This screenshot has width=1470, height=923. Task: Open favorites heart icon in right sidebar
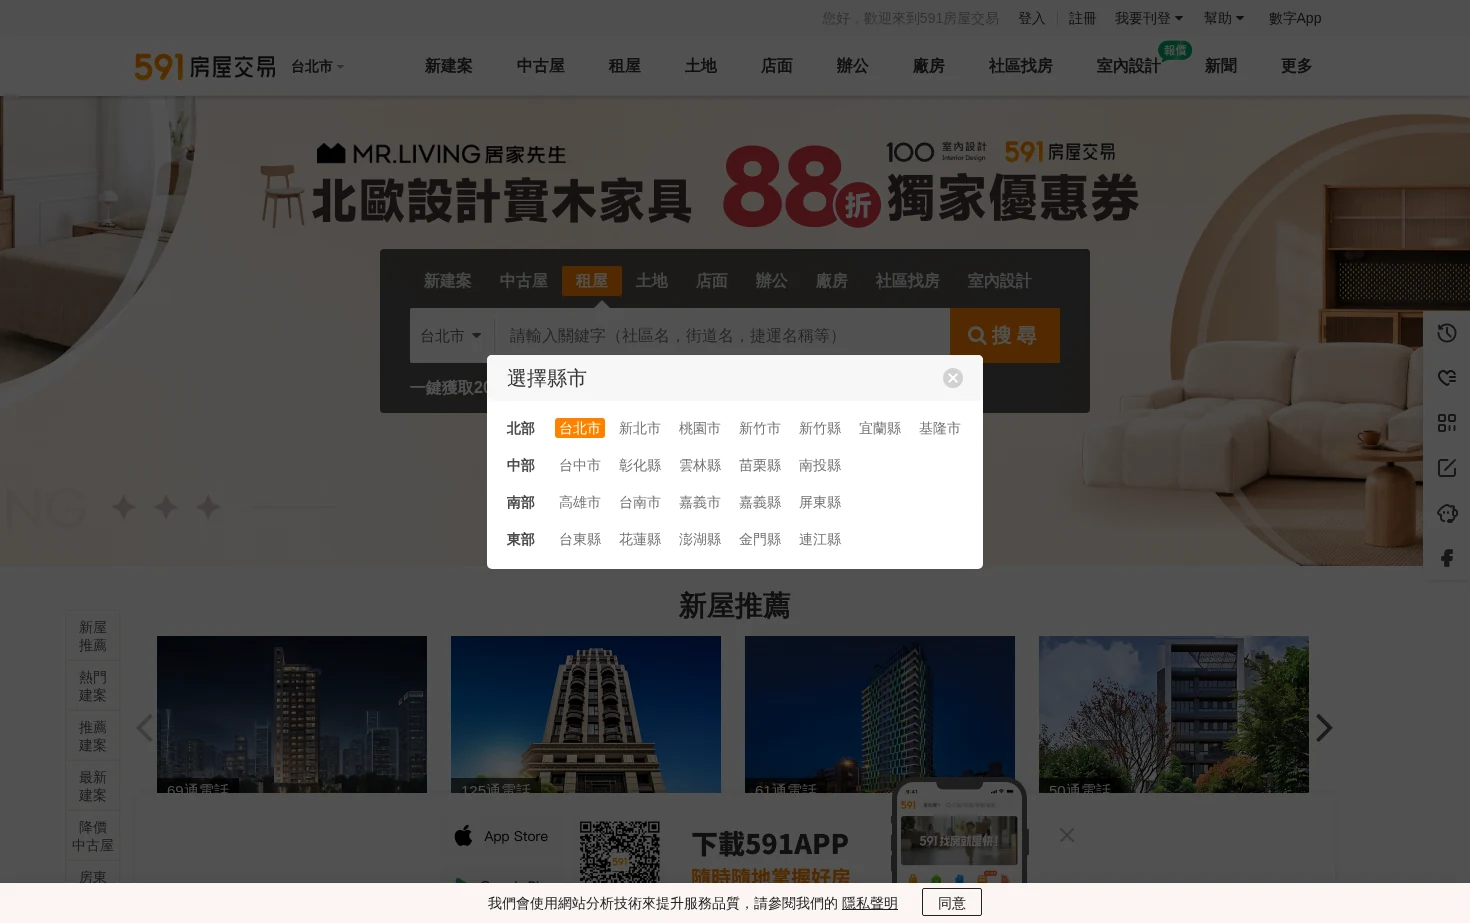tap(1446, 378)
